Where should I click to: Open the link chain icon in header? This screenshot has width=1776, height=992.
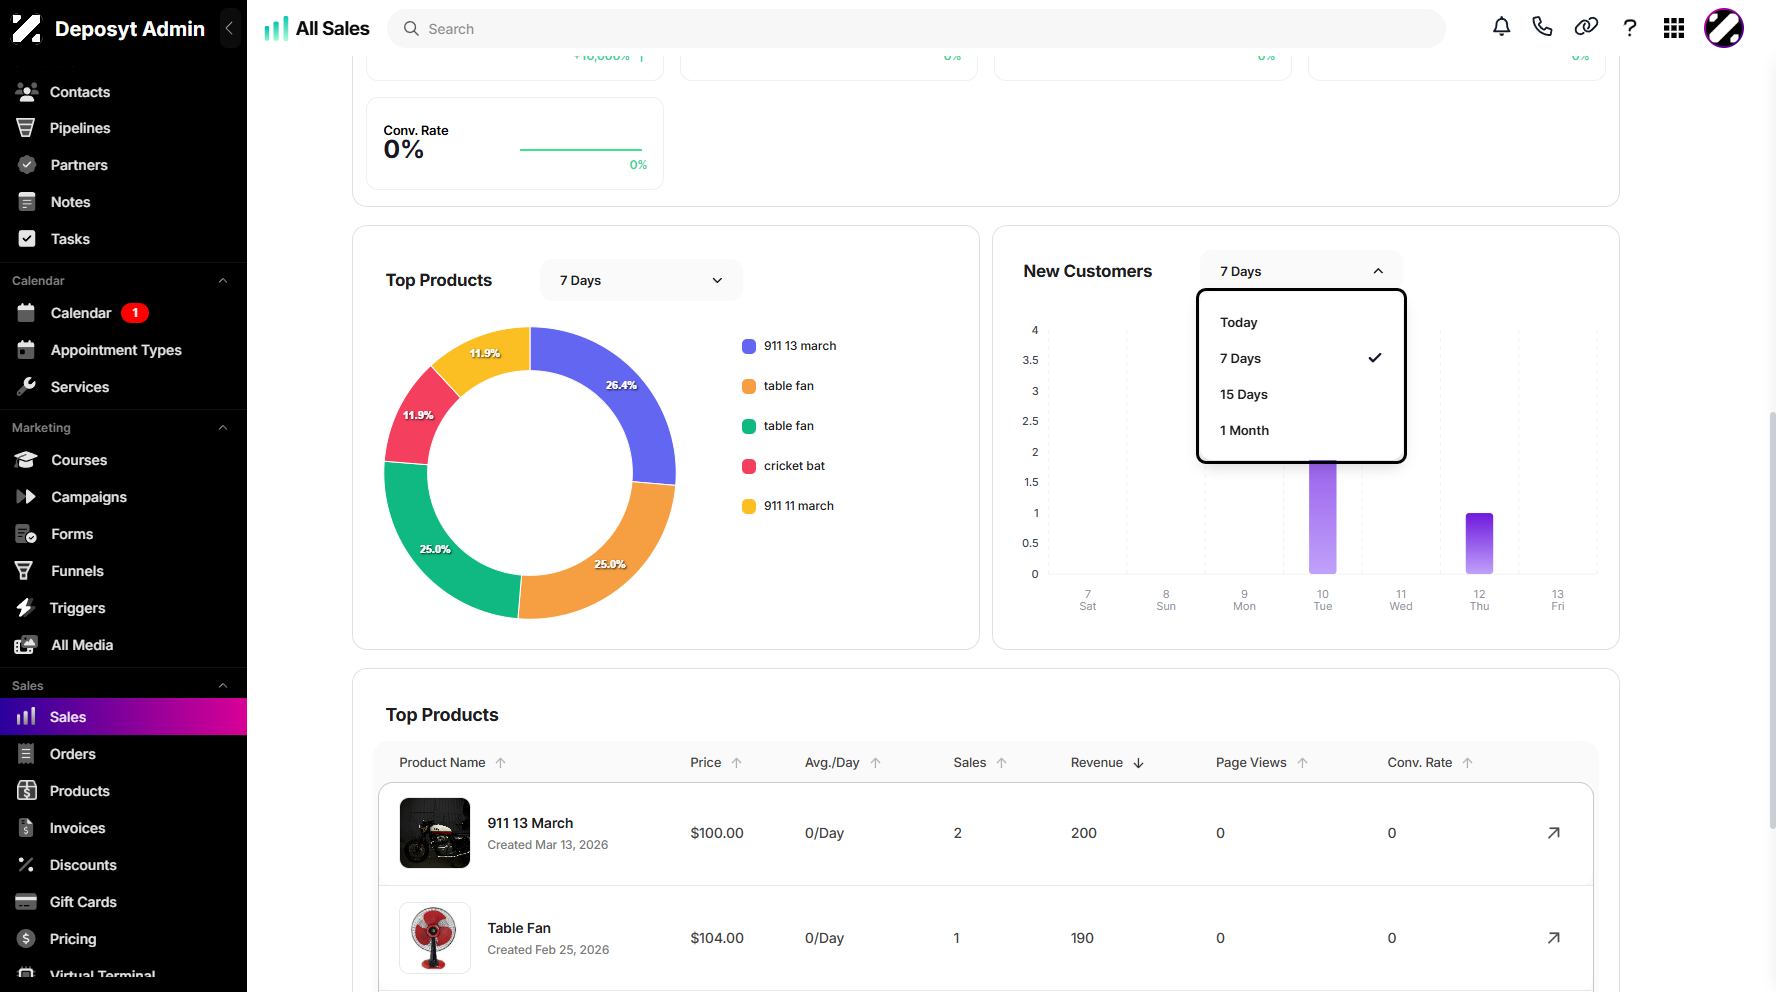[1586, 28]
